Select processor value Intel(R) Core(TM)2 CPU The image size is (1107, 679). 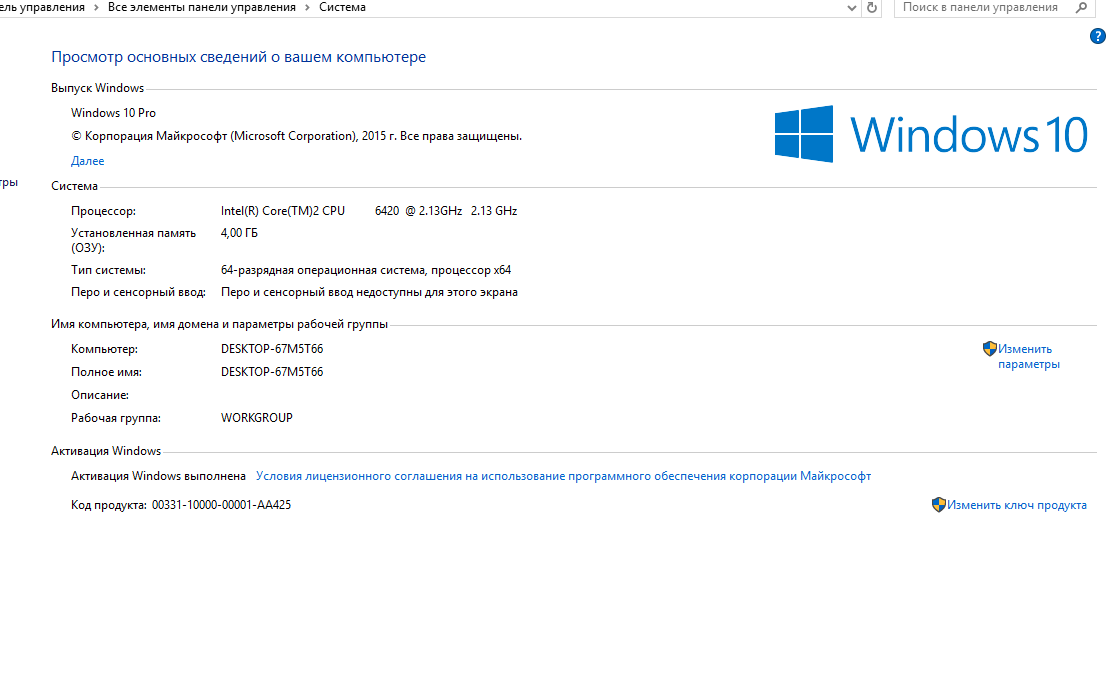click(369, 211)
